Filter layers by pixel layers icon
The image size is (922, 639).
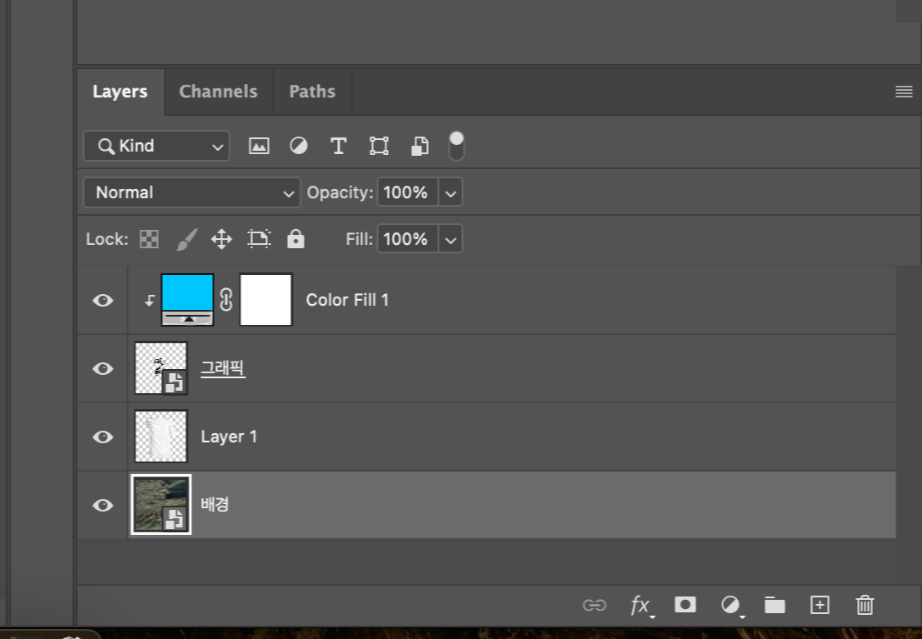(259, 146)
